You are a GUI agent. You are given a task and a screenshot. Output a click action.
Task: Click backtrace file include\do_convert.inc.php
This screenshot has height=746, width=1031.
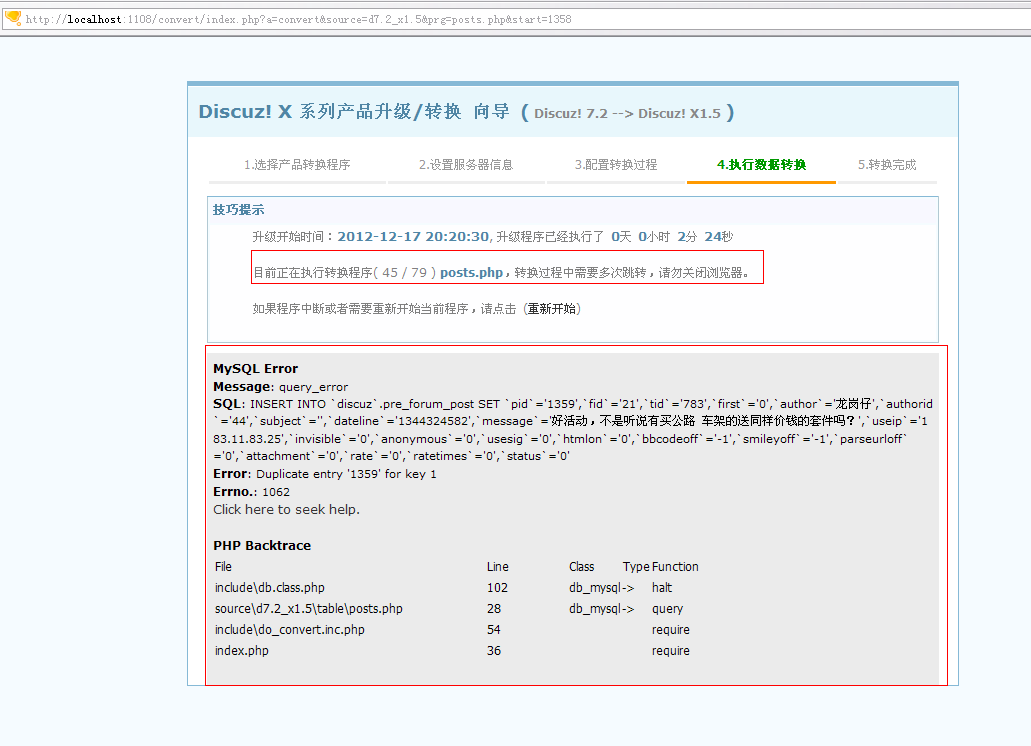pyautogui.click(x=289, y=630)
